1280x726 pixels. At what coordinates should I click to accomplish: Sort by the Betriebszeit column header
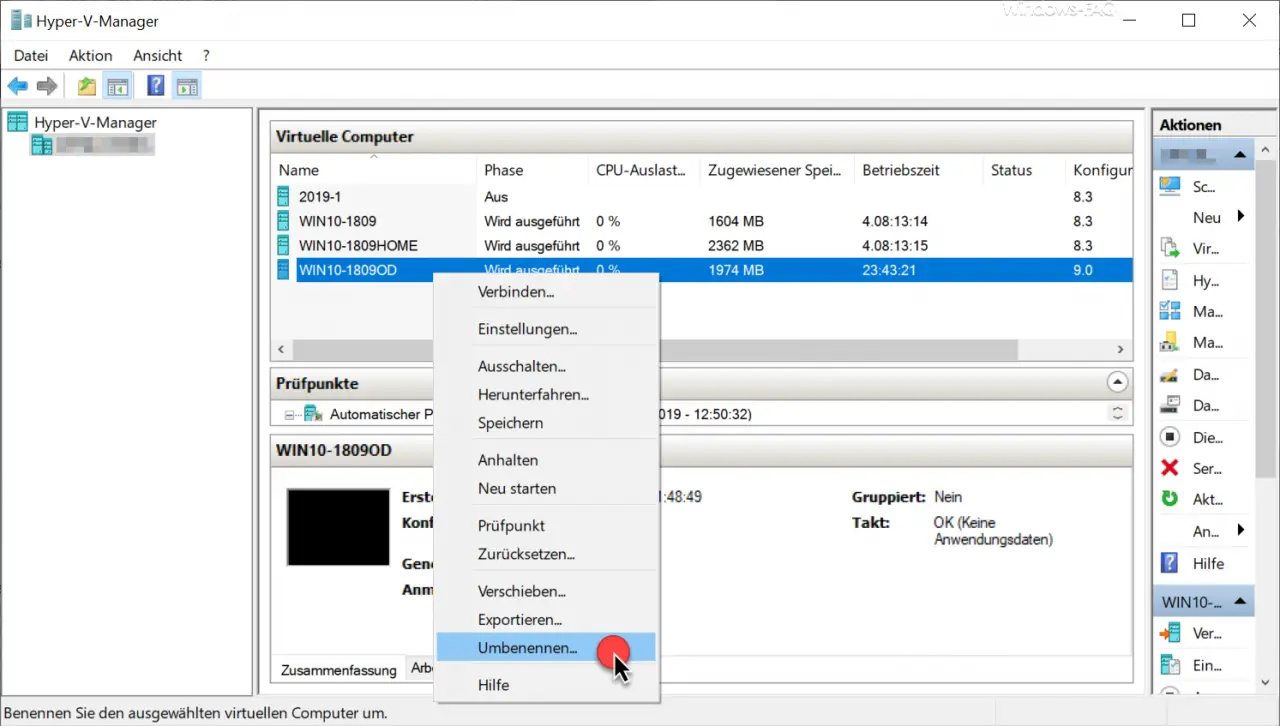click(x=918, y=170)
